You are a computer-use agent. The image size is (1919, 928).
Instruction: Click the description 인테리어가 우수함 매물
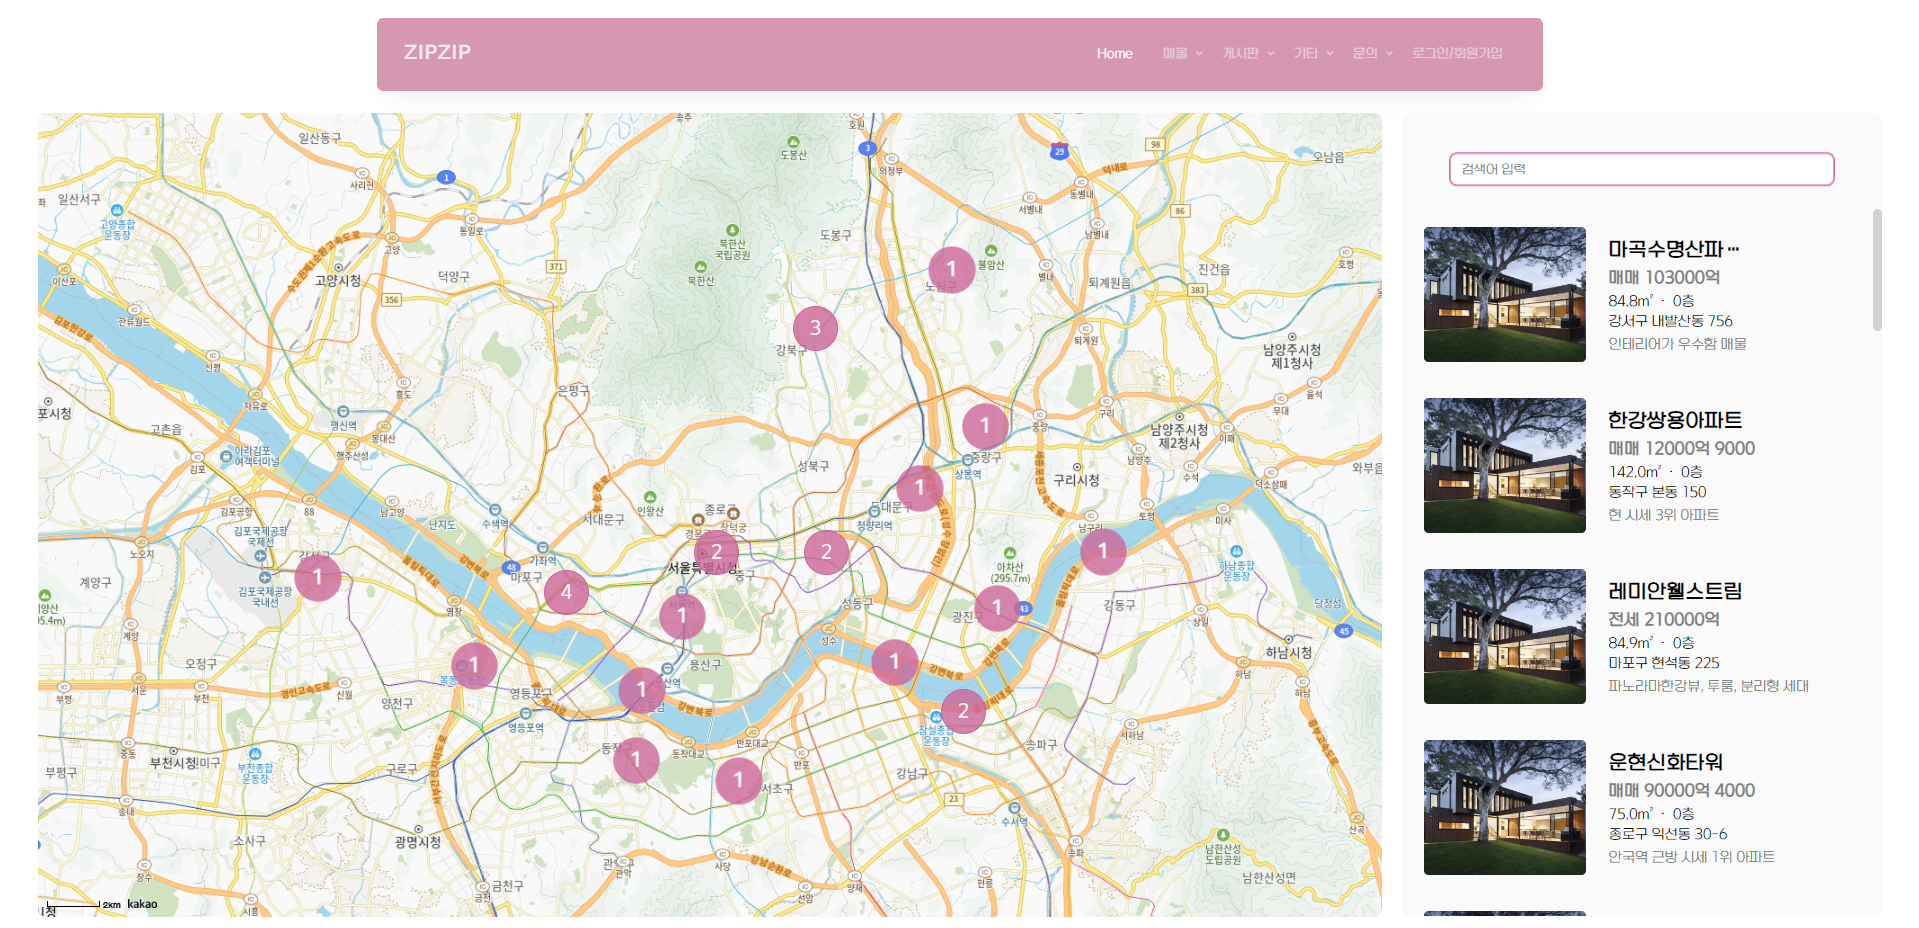(1677, 344)
